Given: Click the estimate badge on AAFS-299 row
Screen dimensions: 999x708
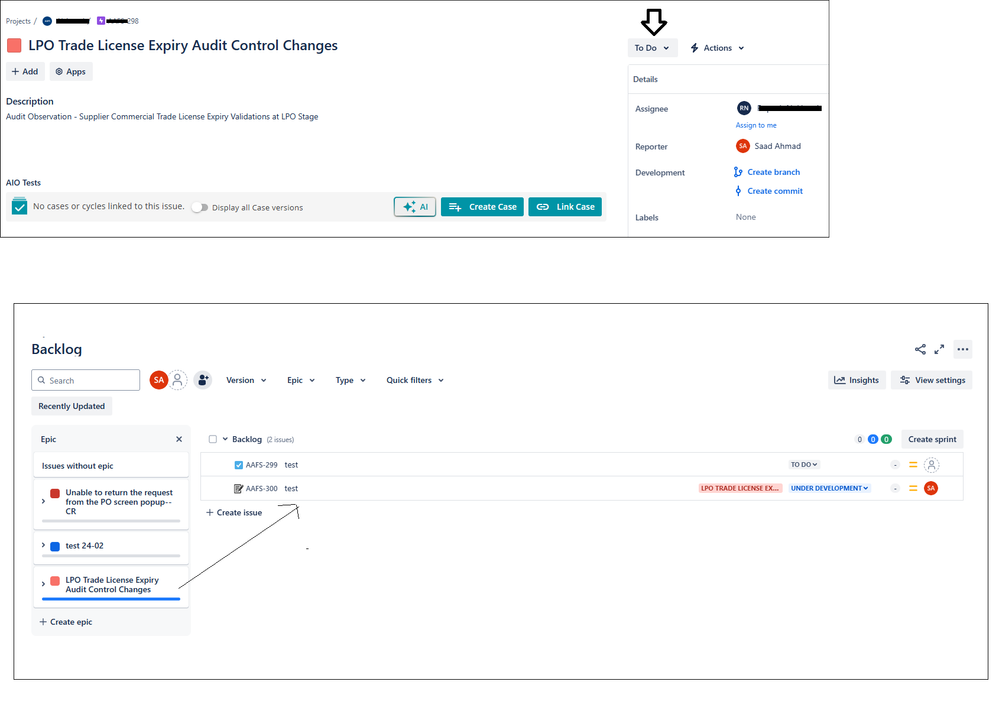Looking at the screenshot, I should 895,465.
